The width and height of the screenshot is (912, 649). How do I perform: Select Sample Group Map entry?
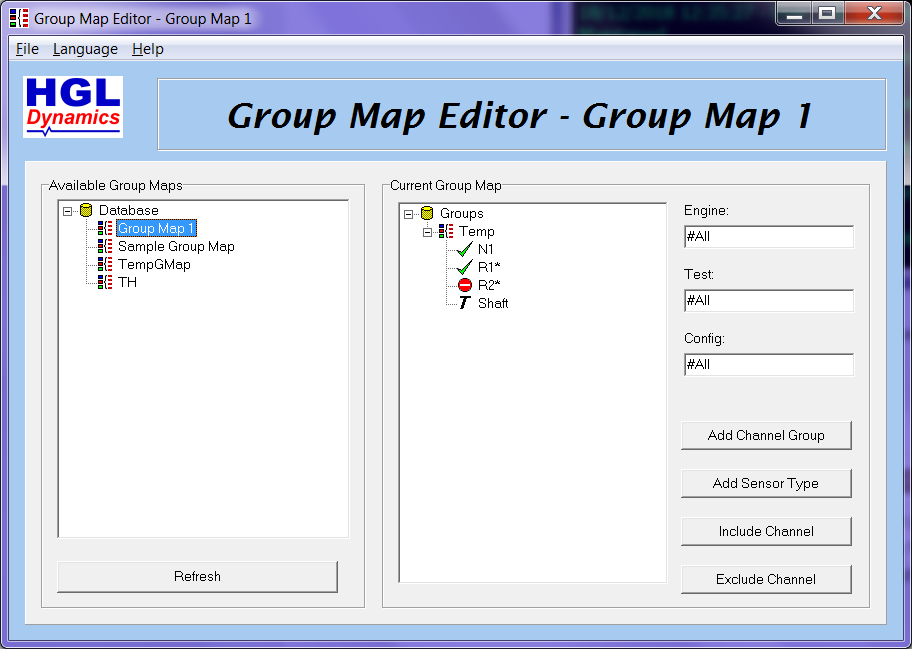176,247
